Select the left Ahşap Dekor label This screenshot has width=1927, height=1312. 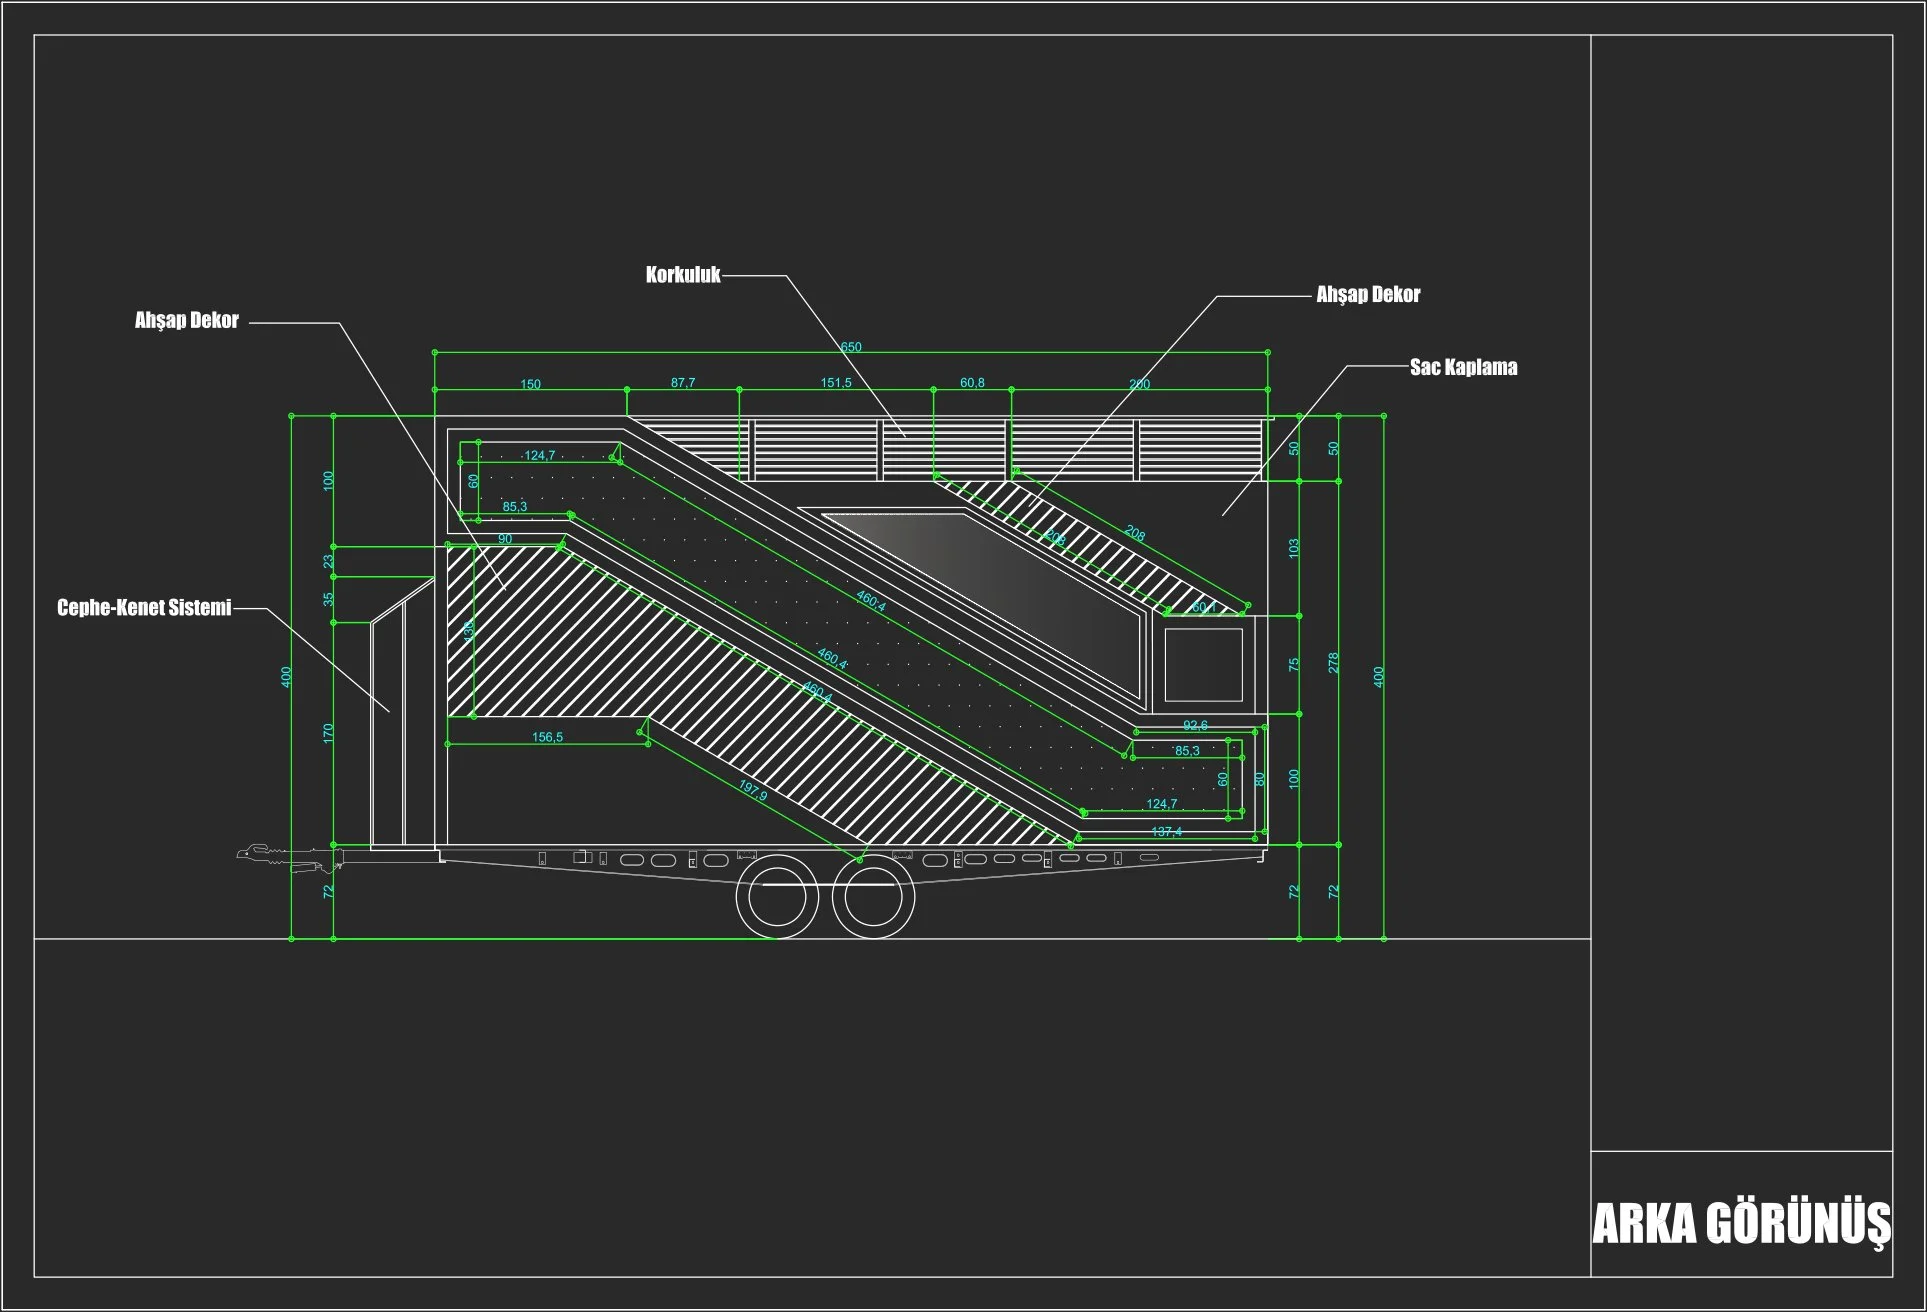[x=187, y=321]
